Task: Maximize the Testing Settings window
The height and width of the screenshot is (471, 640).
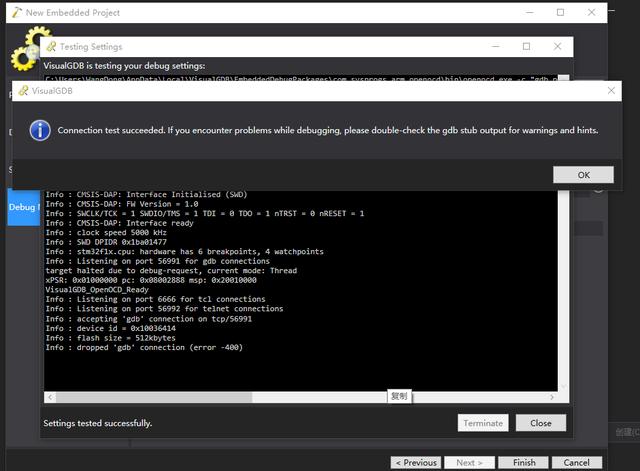Action: point(527,47)
